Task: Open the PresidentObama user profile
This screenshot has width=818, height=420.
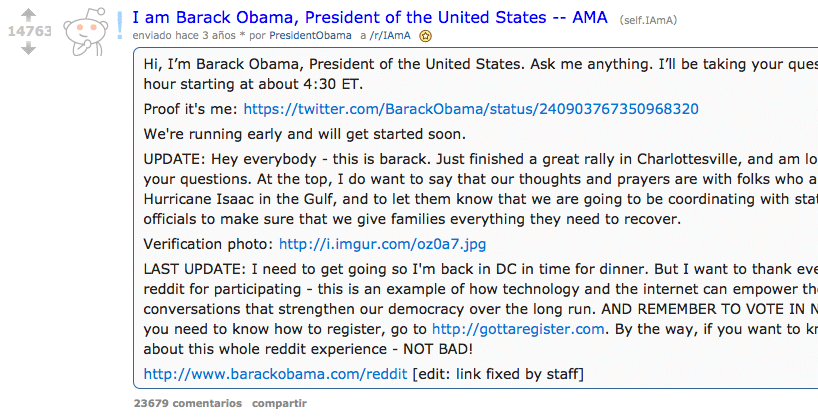Action: click(x=310, y=35)
